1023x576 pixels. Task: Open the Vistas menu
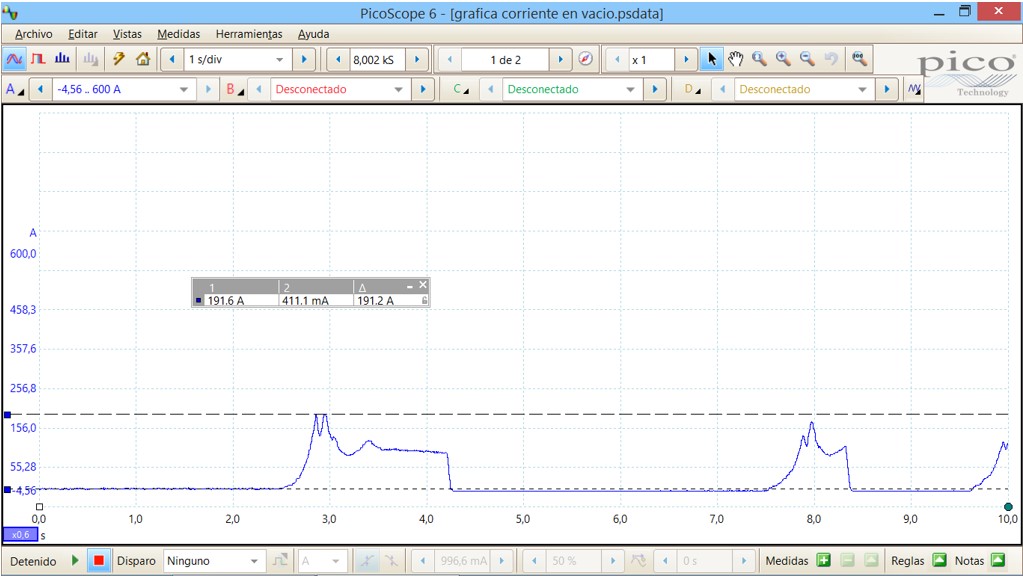(127, 34)
